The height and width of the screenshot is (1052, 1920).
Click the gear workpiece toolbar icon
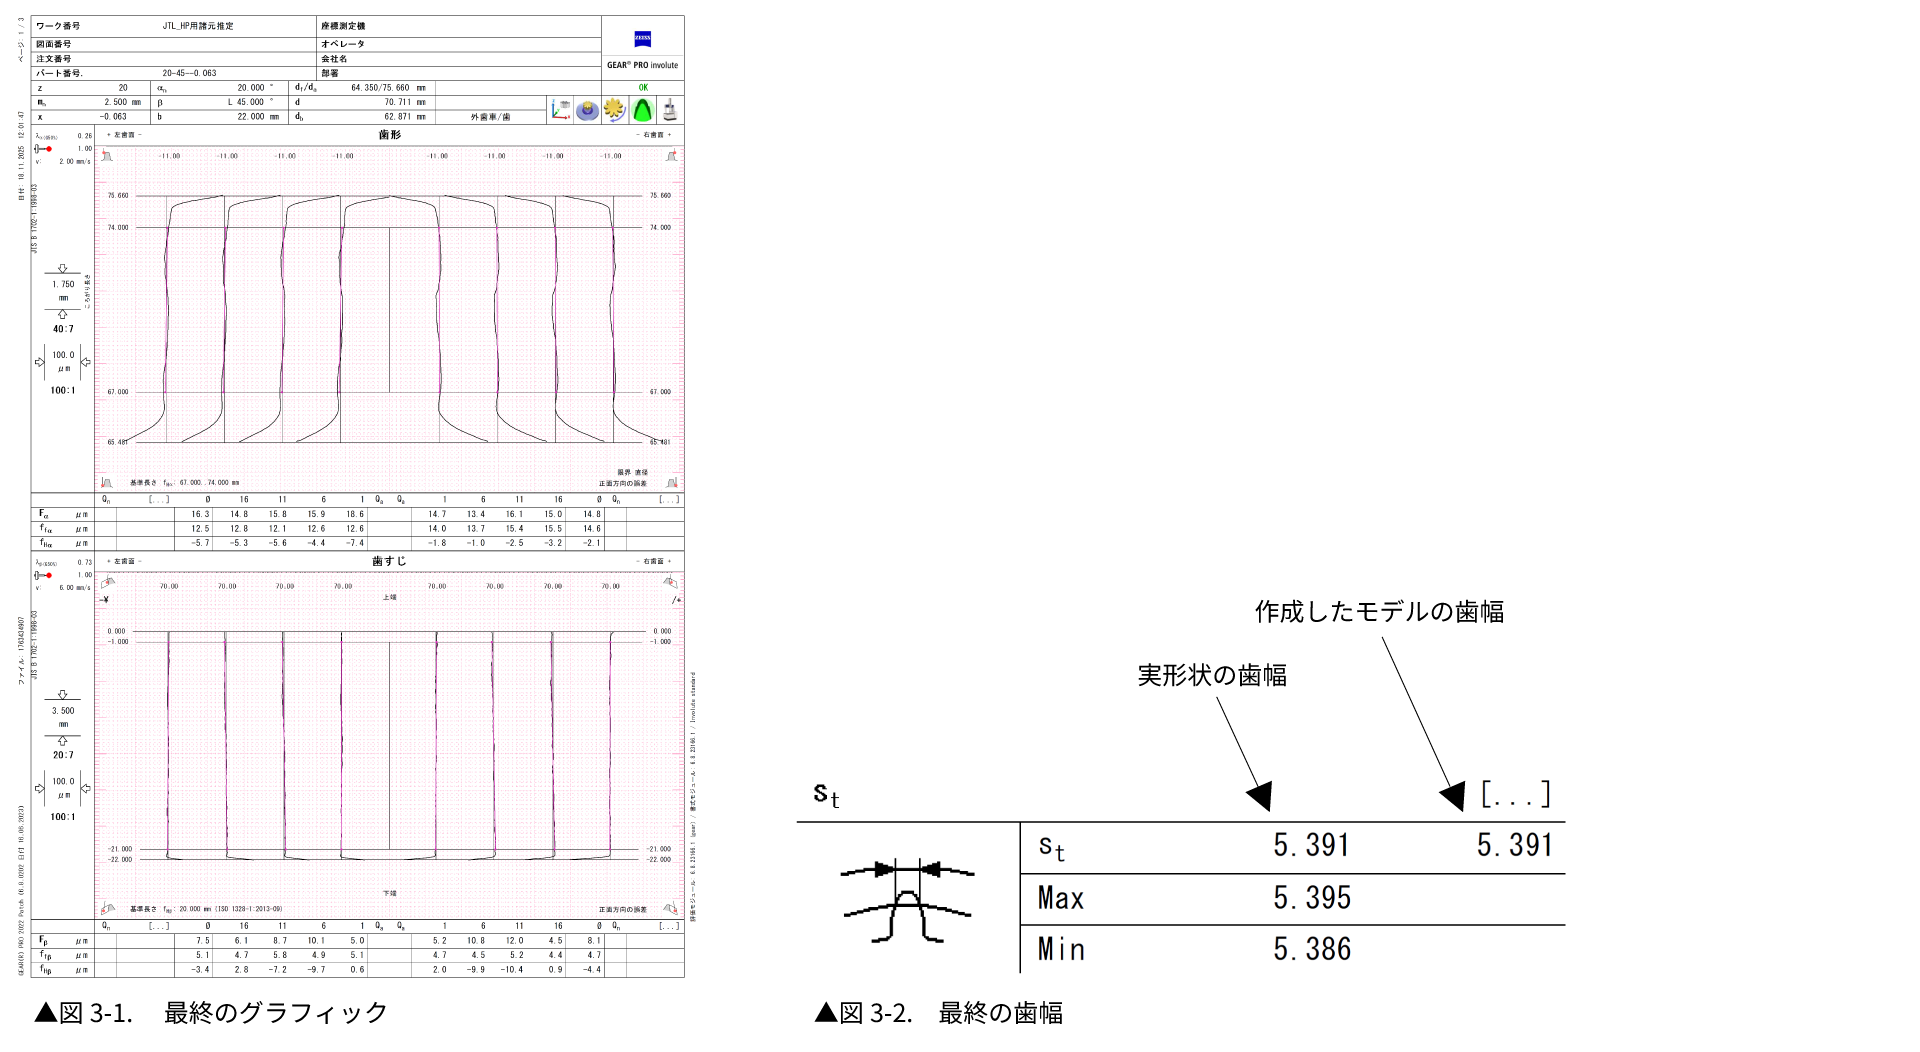[587, 110]
